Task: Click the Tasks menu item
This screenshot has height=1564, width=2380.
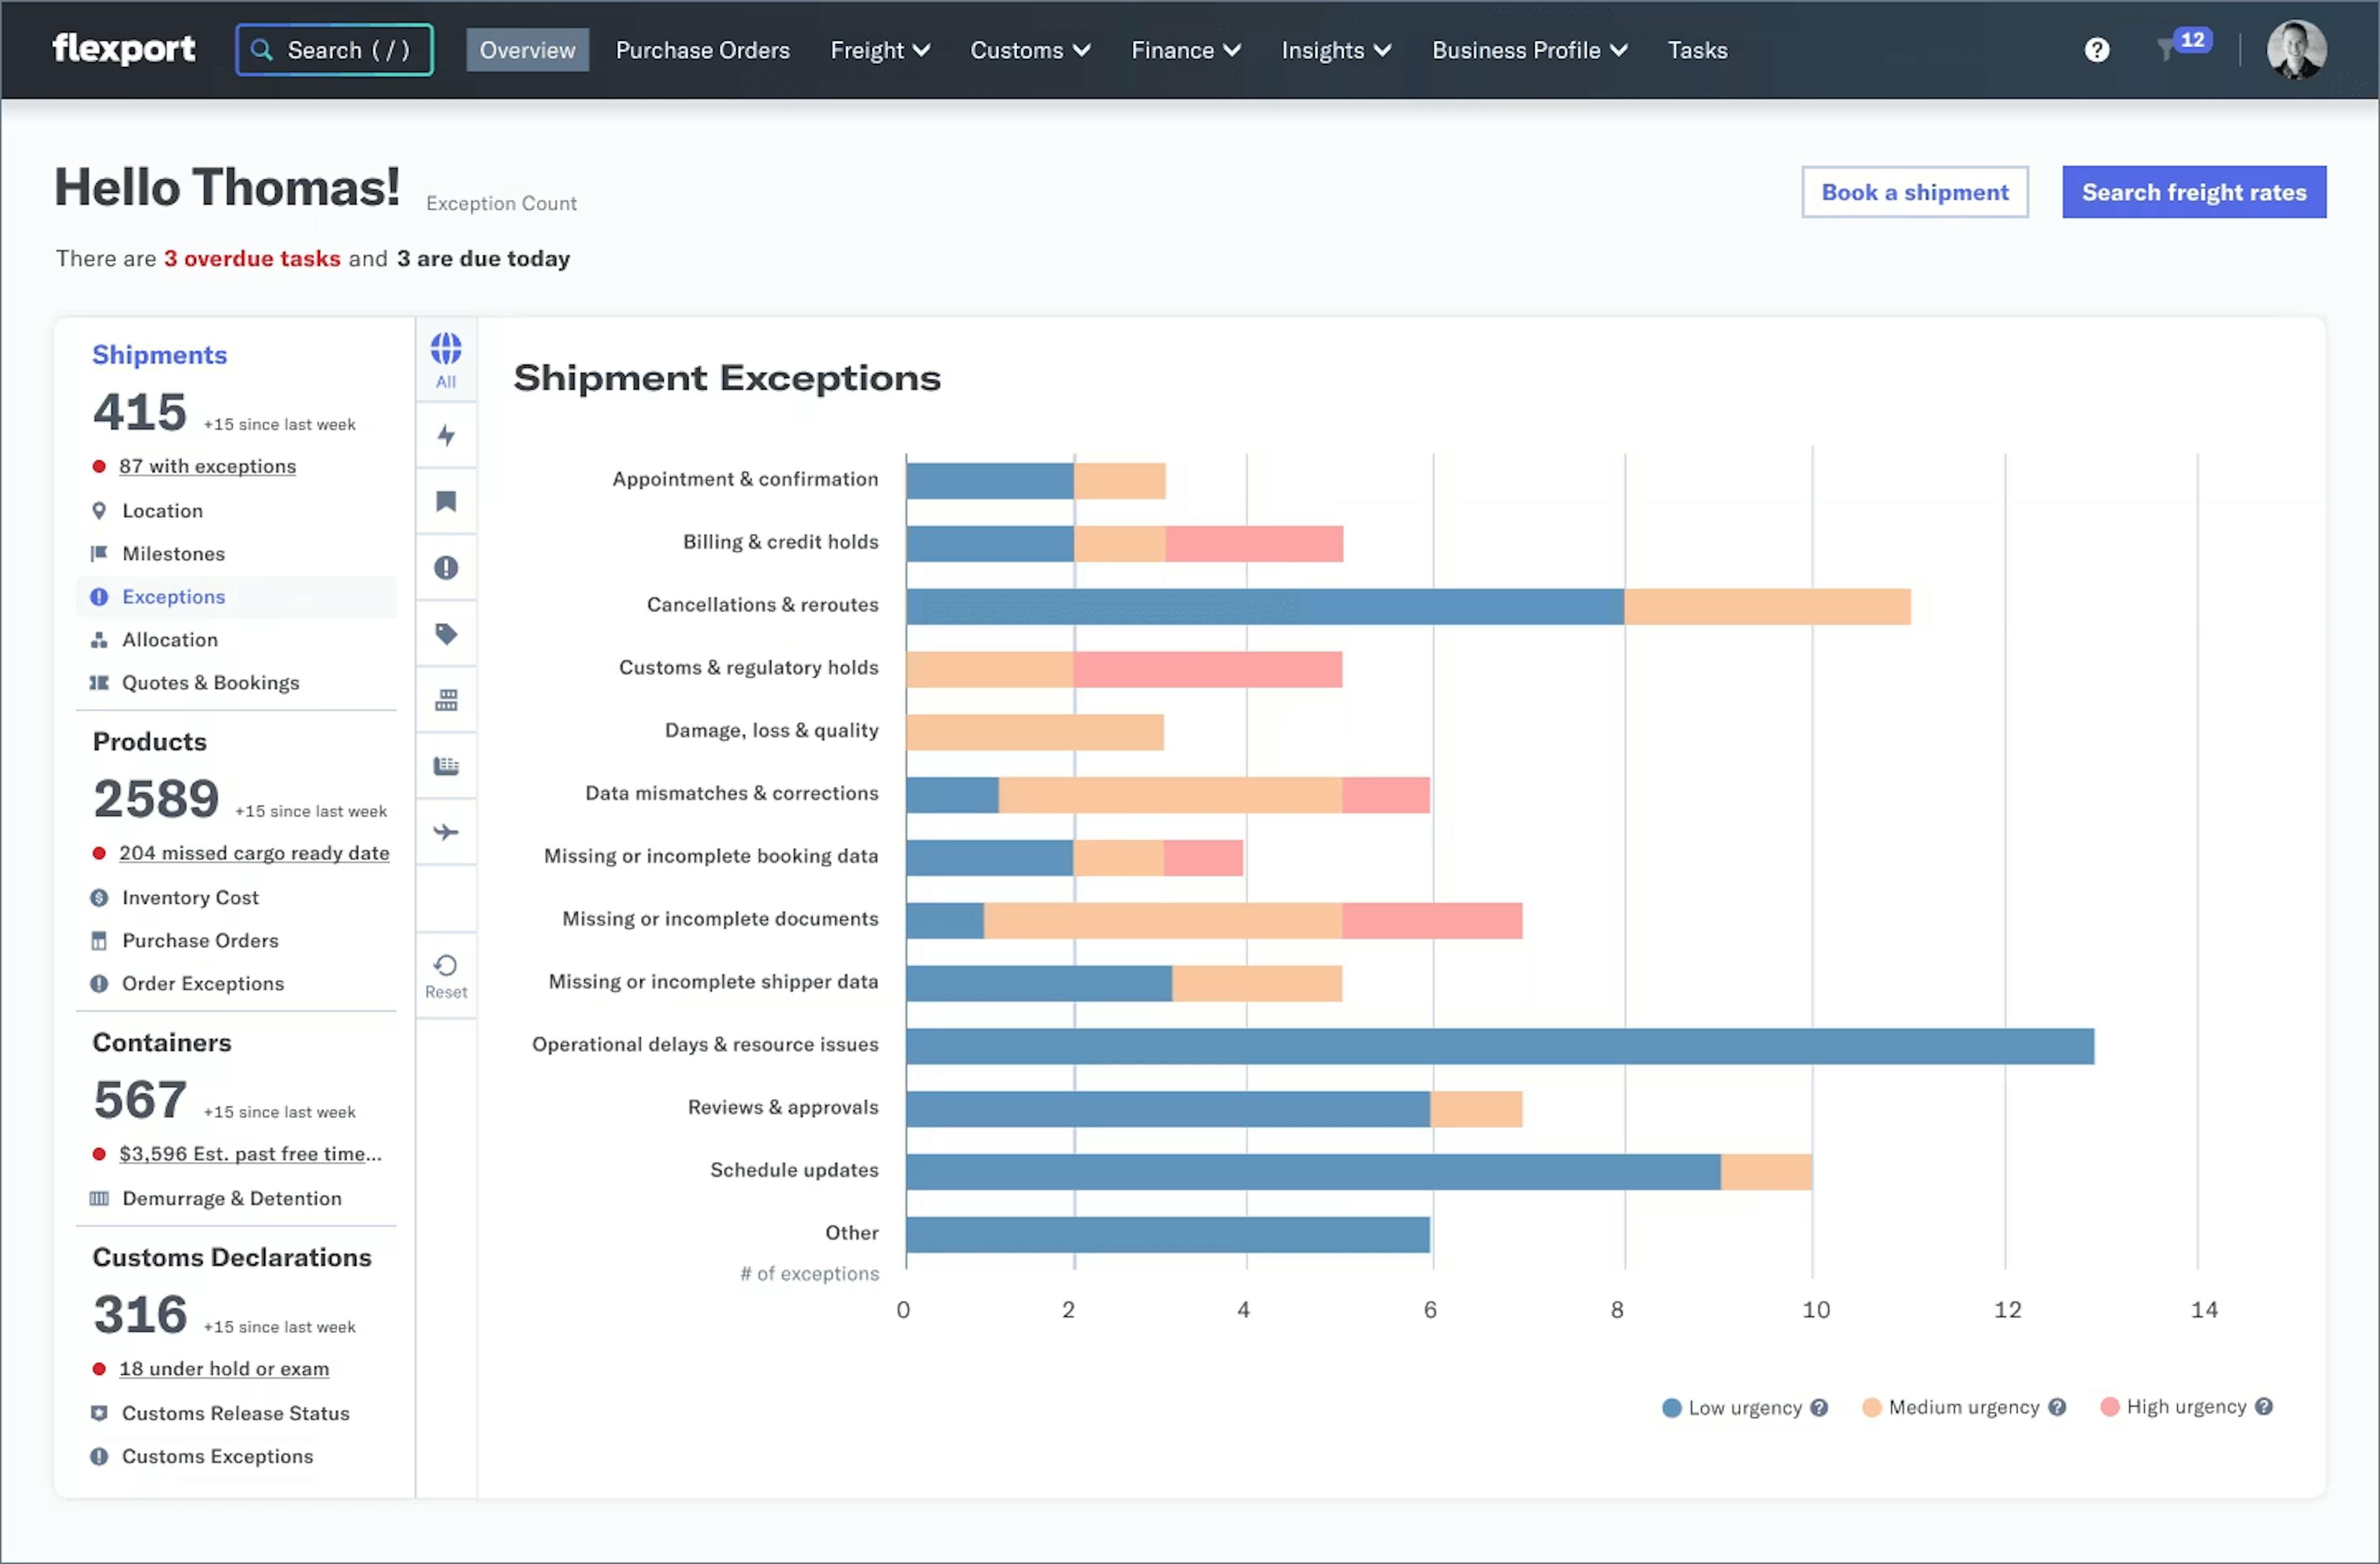Action: (1697, 49)
